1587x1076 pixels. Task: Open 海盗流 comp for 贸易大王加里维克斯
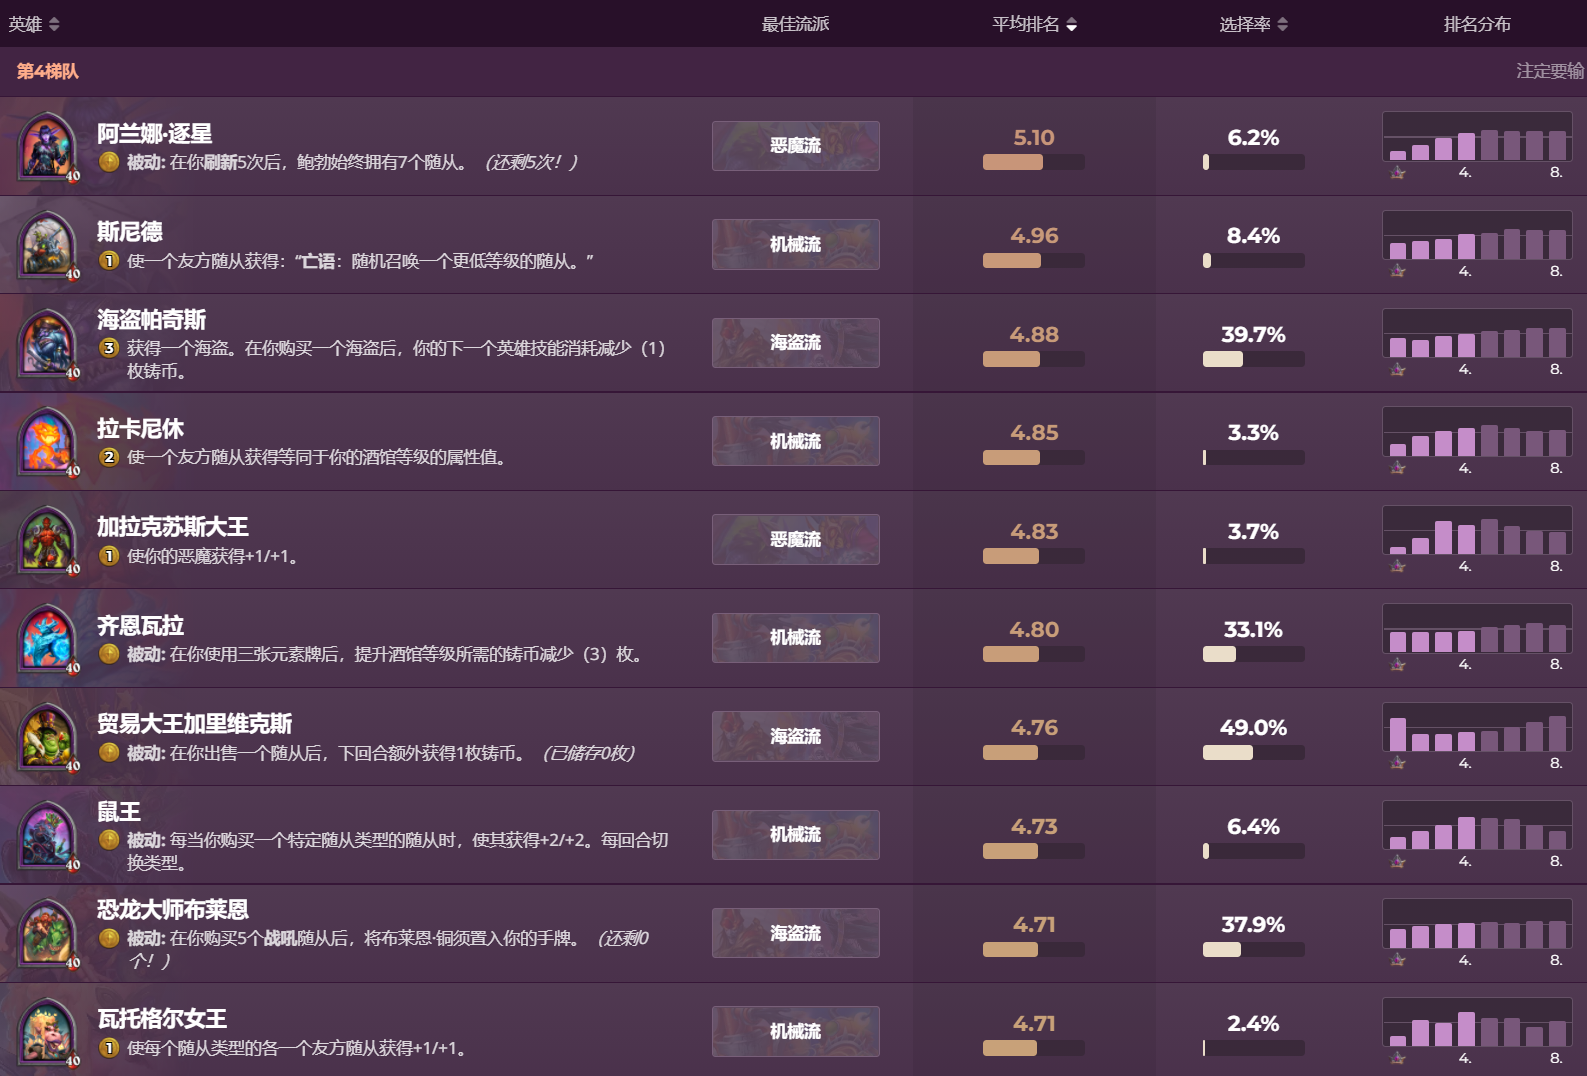(x=796, y=736)
